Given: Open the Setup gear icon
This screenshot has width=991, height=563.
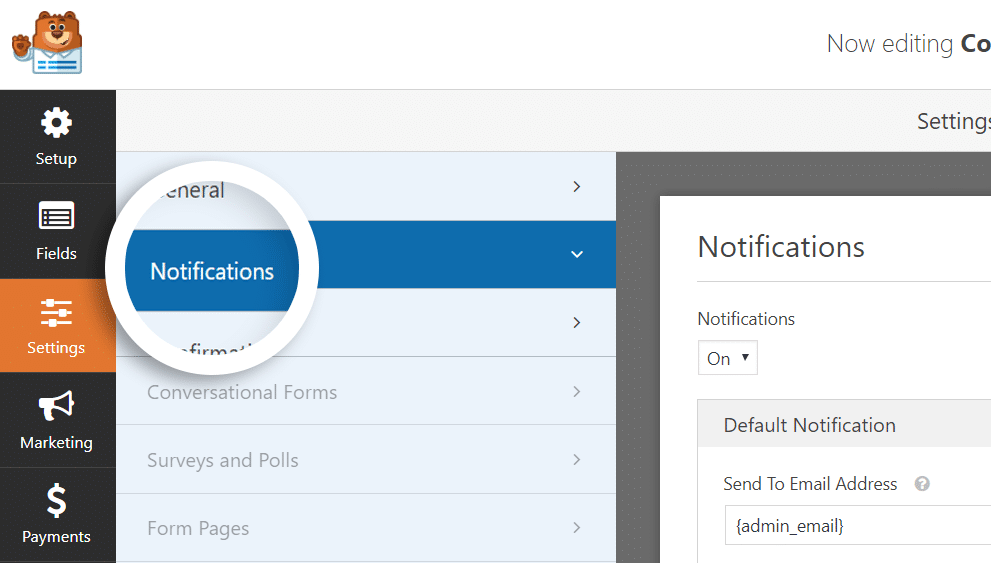Looking at the screenshot, I should (56, 123).
